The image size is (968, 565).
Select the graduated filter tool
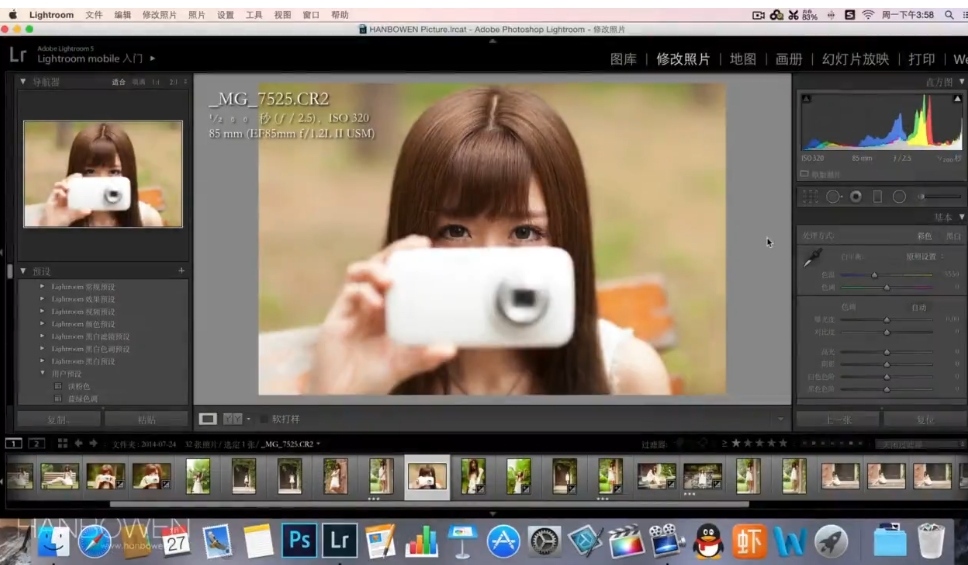[x=878, y=197]
